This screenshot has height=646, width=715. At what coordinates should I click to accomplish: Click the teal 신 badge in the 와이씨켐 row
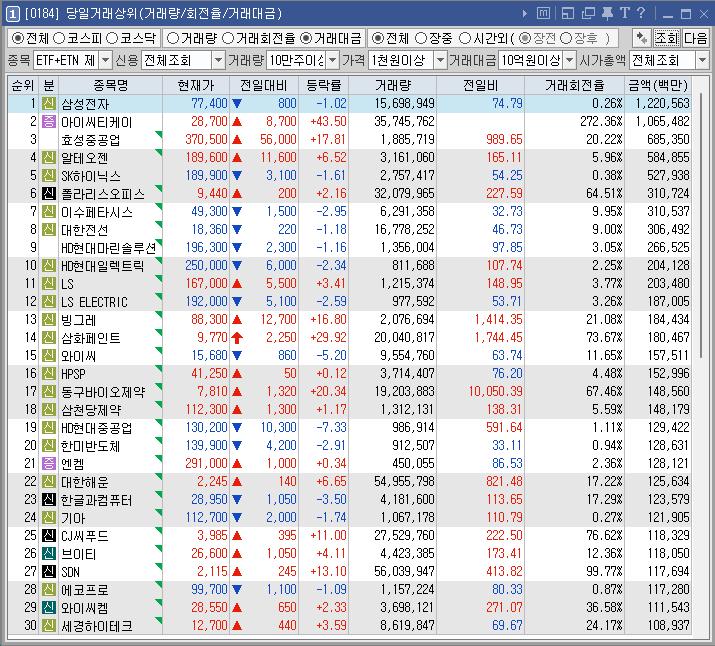[49, 607]
